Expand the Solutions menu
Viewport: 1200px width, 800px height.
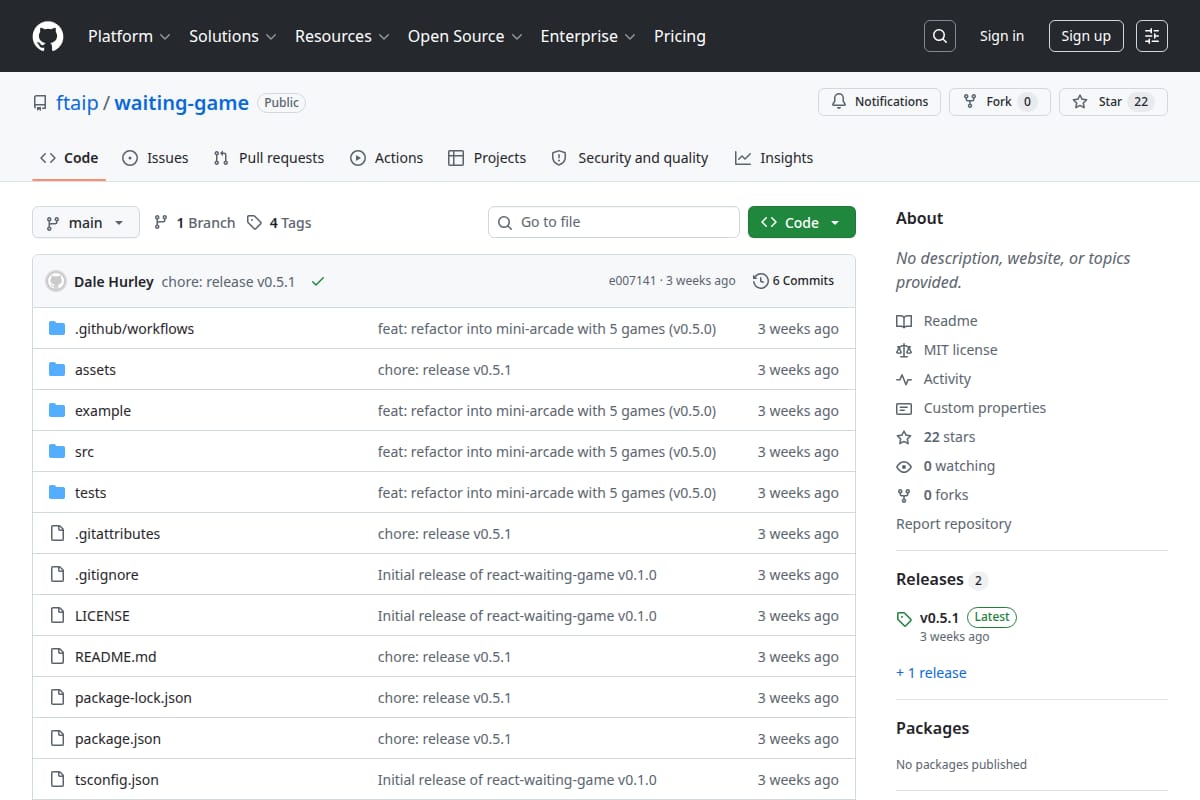(x=232, y=36)
